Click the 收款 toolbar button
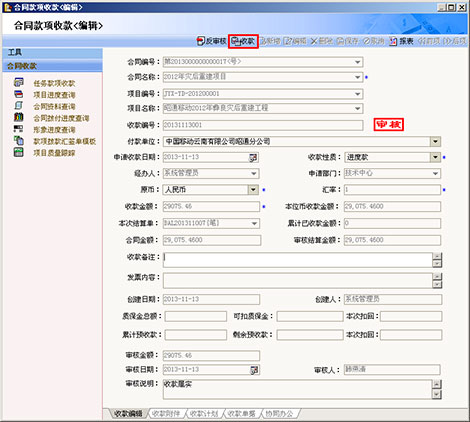 coord(243,41)
